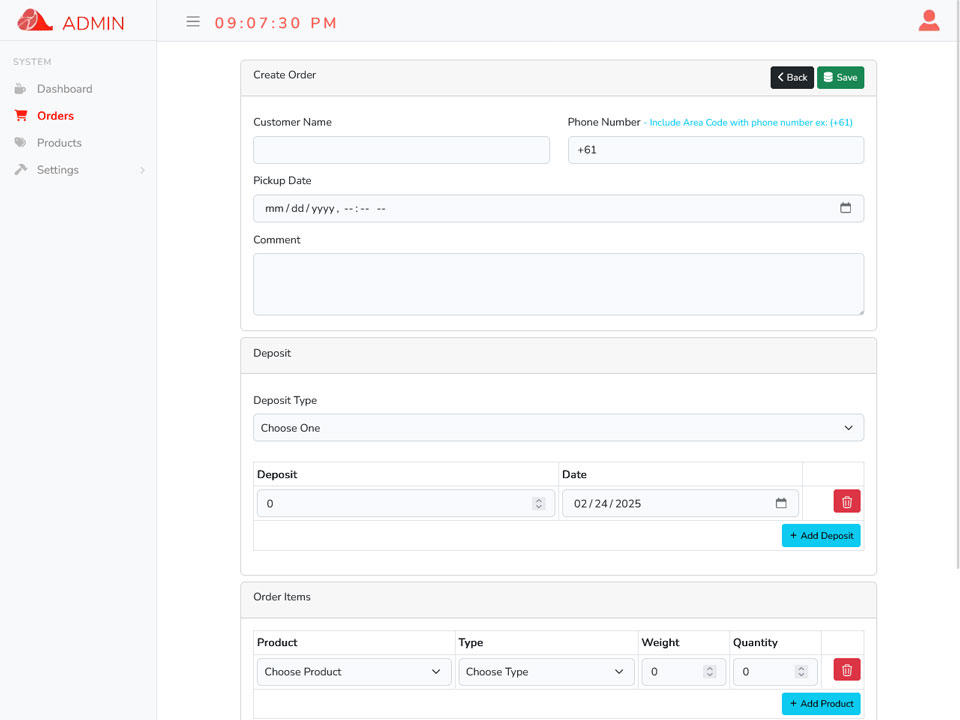Click the Add Deposit button
960x720 pixels.
click(x=821, y=535)
